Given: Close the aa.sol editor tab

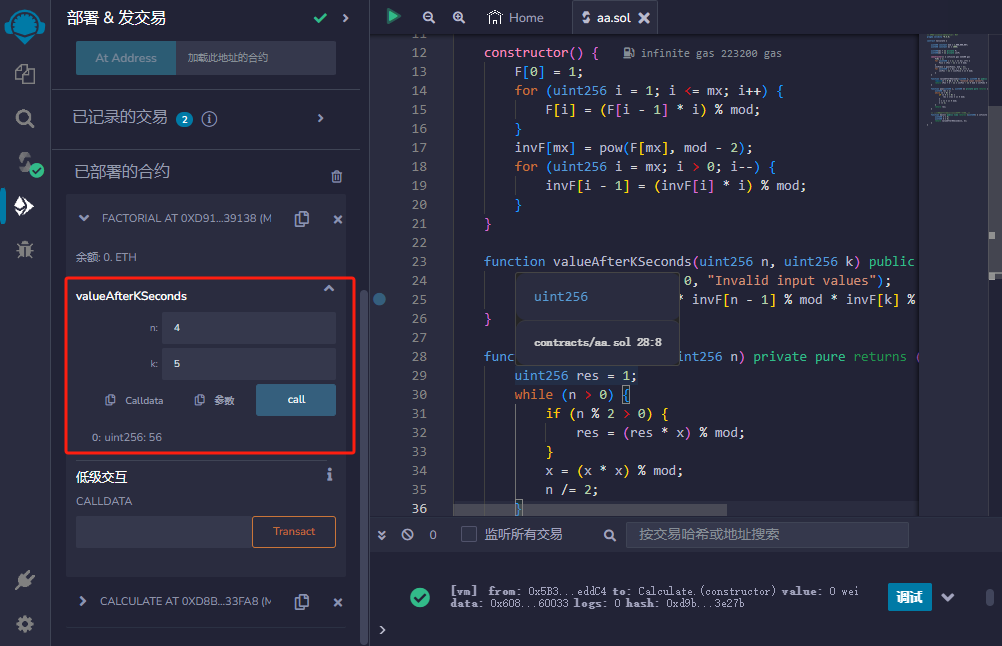Looking at the screenshot, I should tap(644, 18).
